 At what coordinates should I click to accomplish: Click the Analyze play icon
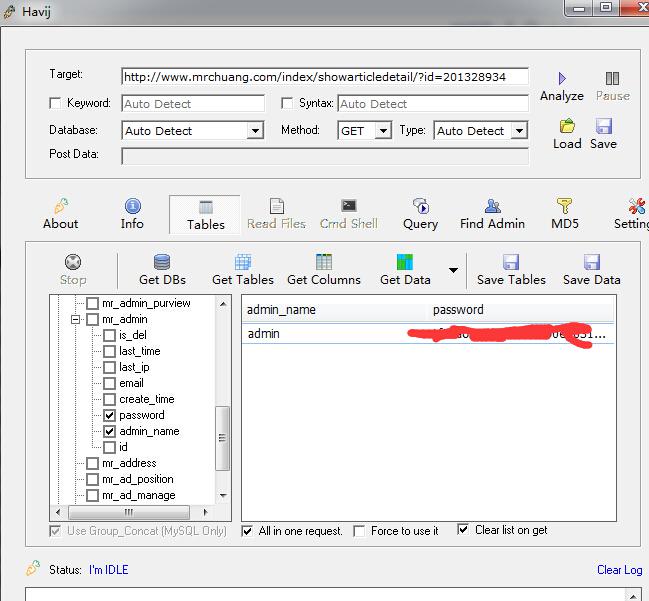[x=562, y=78]
